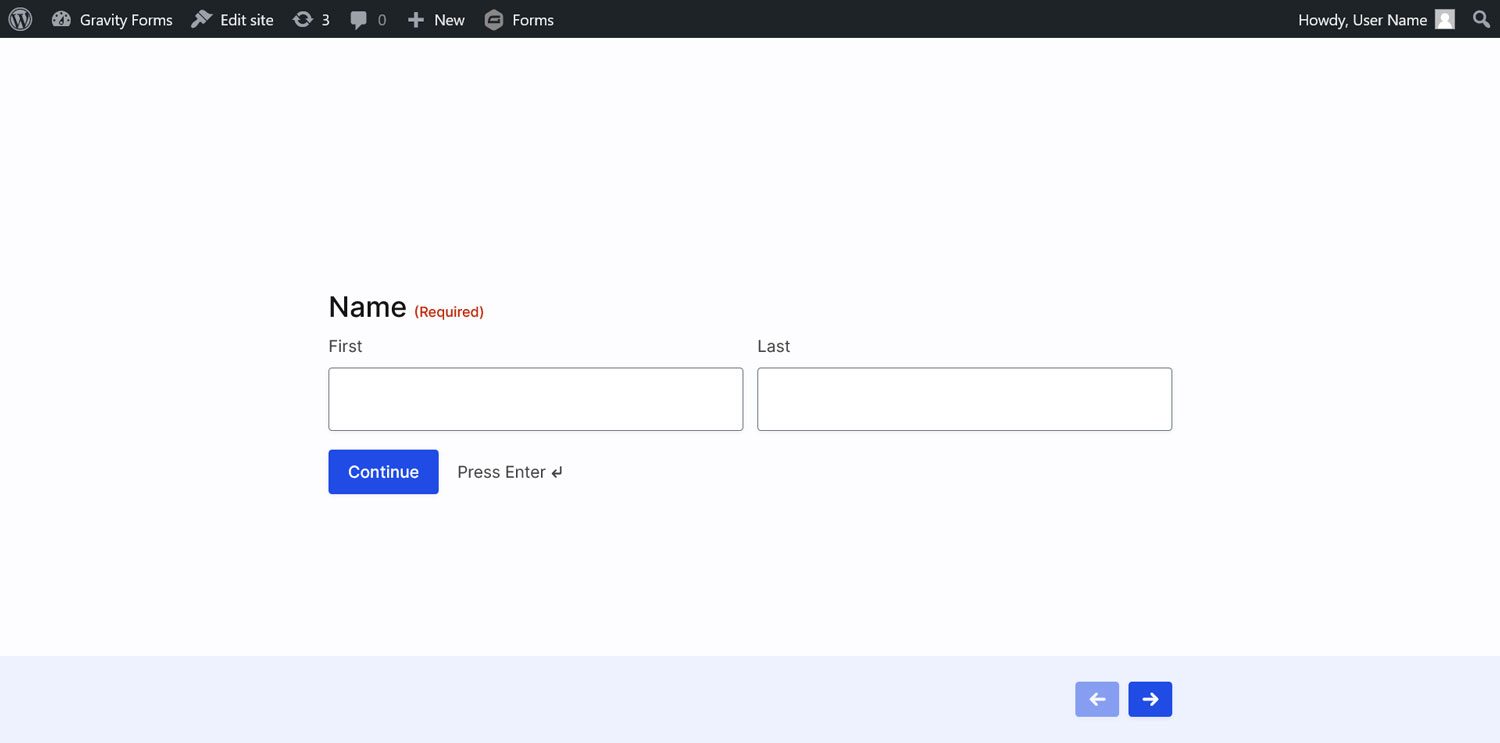The height and width of the screenshot is (743, 1500).
Task: Open the Gravity Forms site menu
Action: tap(112, 19)
